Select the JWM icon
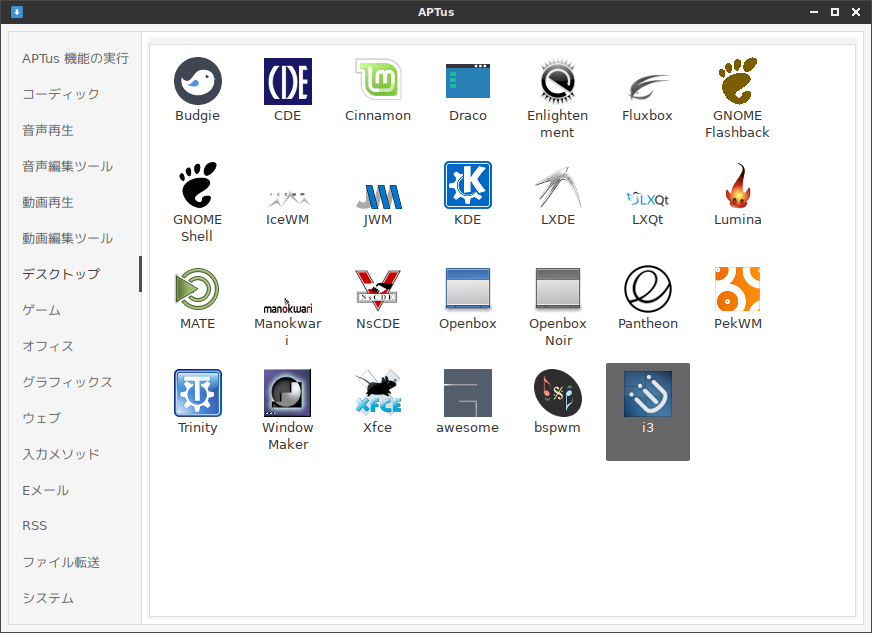This screenshot has height=633, width=872. [378, 196]
